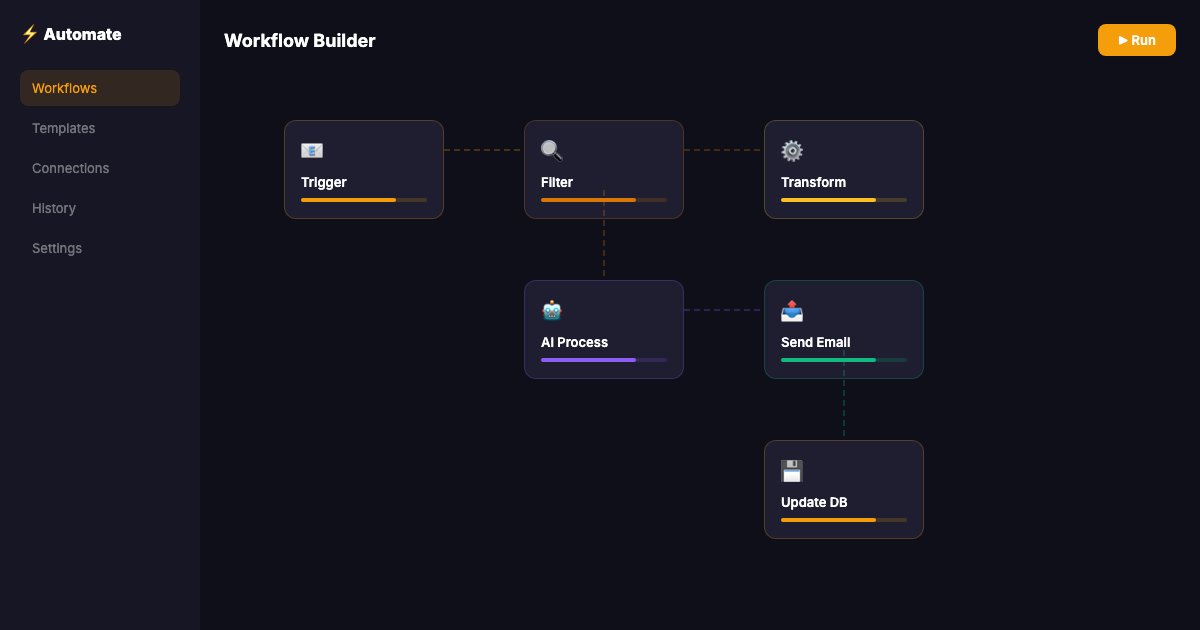Image resolution: width=1200 pixels, height=630 pixels.
Task: Select the Update DB node label
Action: click(814, 502)
